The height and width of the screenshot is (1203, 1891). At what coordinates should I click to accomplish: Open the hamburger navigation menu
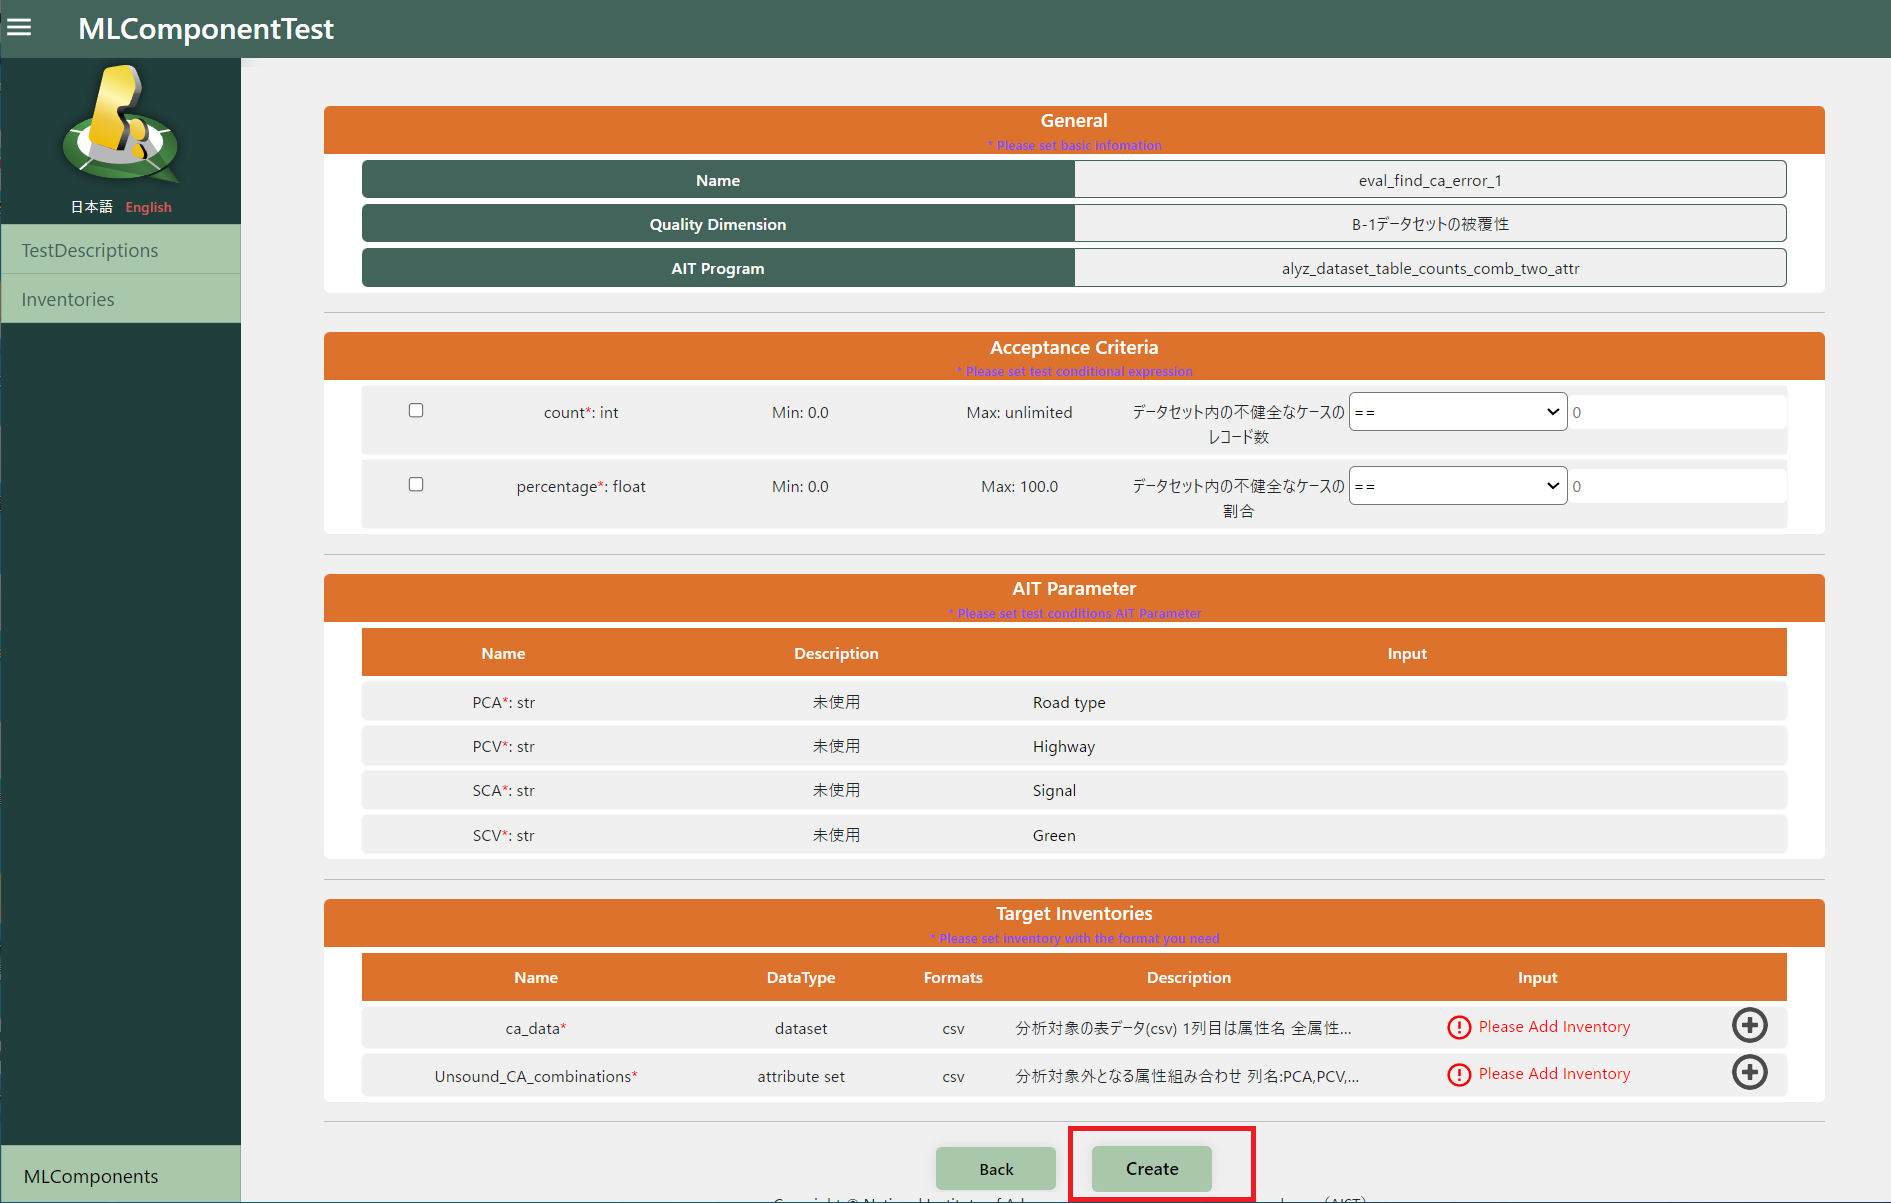19,27
